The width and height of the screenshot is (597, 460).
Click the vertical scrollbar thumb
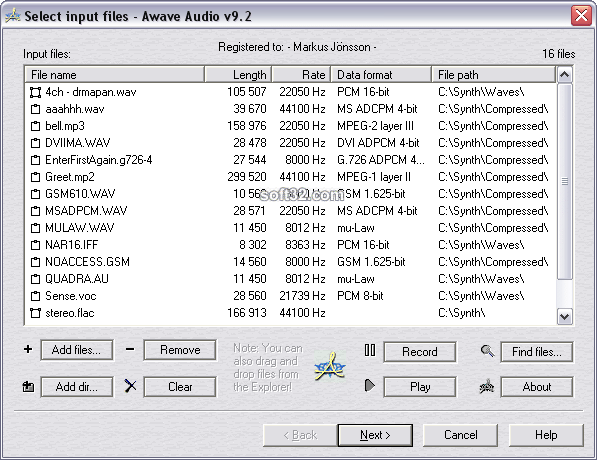click(564, 182)
